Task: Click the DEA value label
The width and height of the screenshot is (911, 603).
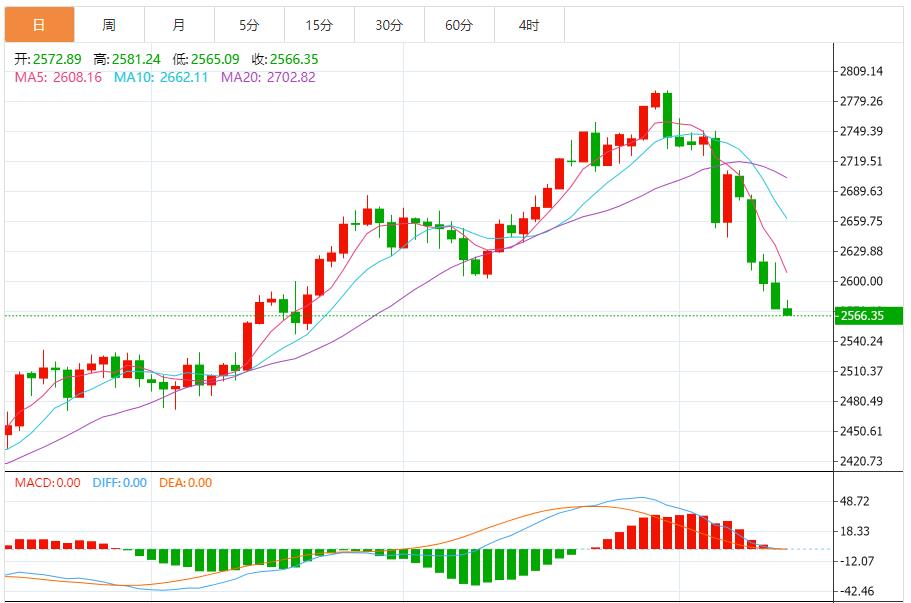Action: click(x=185, y=483)
